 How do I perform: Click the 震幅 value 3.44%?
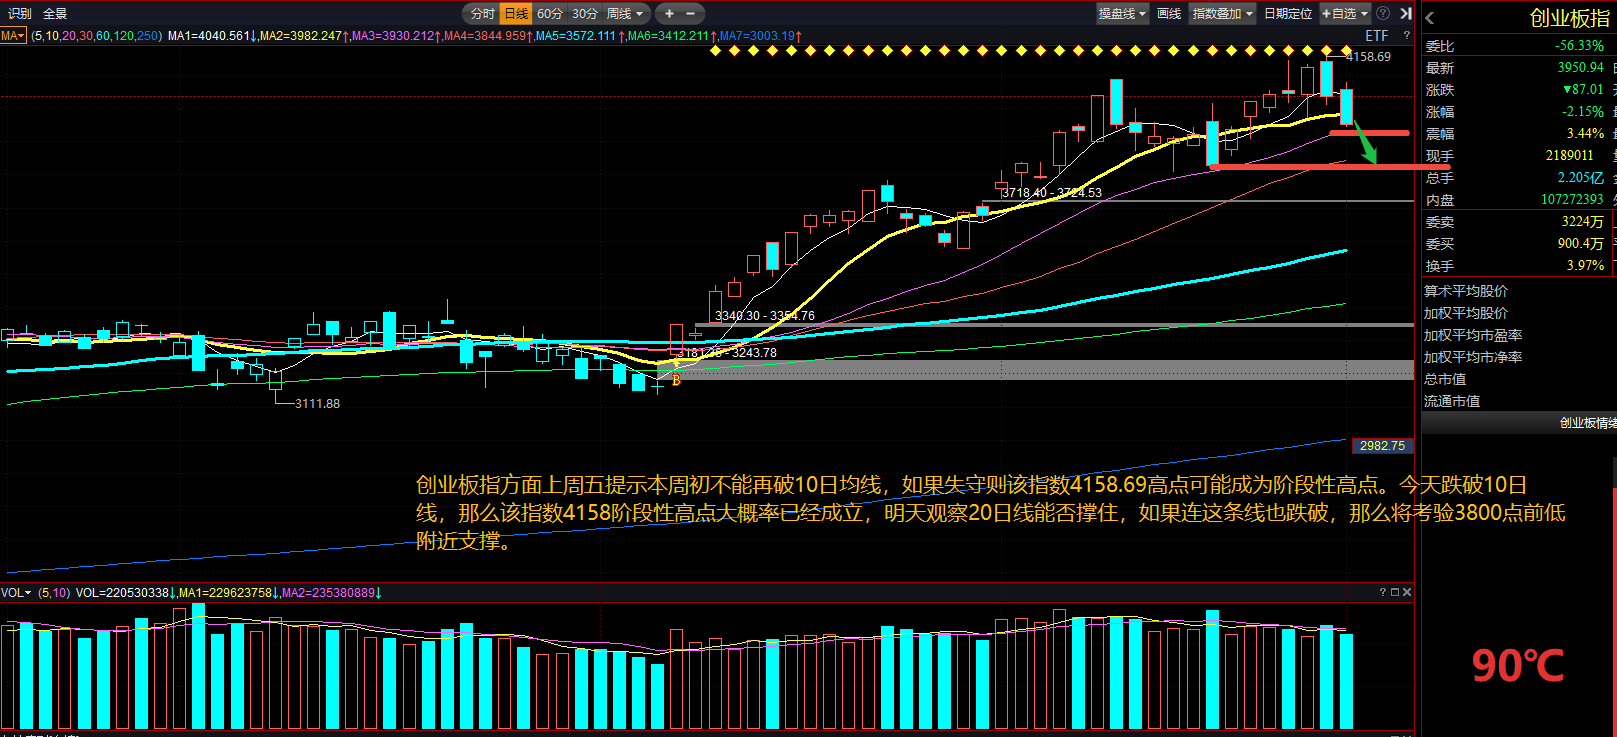point(1585,134)
